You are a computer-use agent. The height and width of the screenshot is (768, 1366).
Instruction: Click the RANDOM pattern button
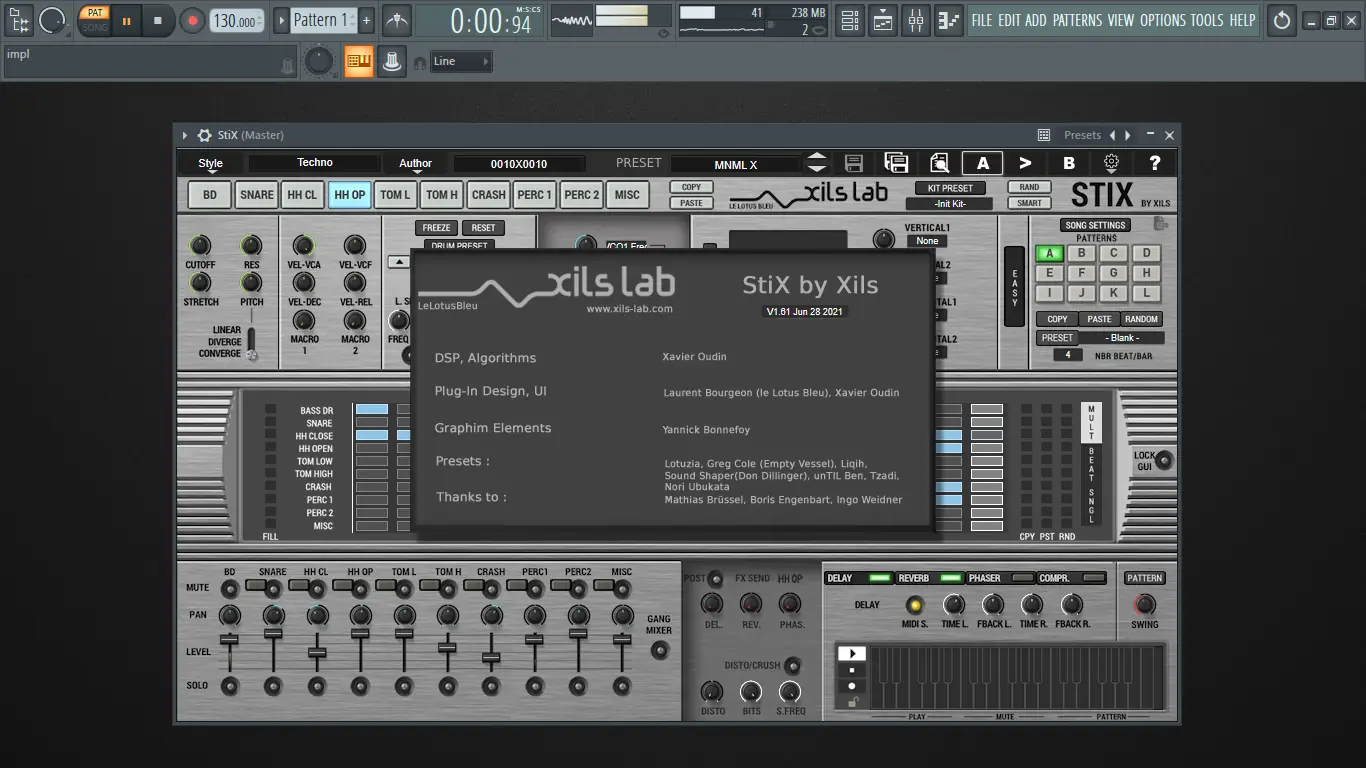point(1141,319)
